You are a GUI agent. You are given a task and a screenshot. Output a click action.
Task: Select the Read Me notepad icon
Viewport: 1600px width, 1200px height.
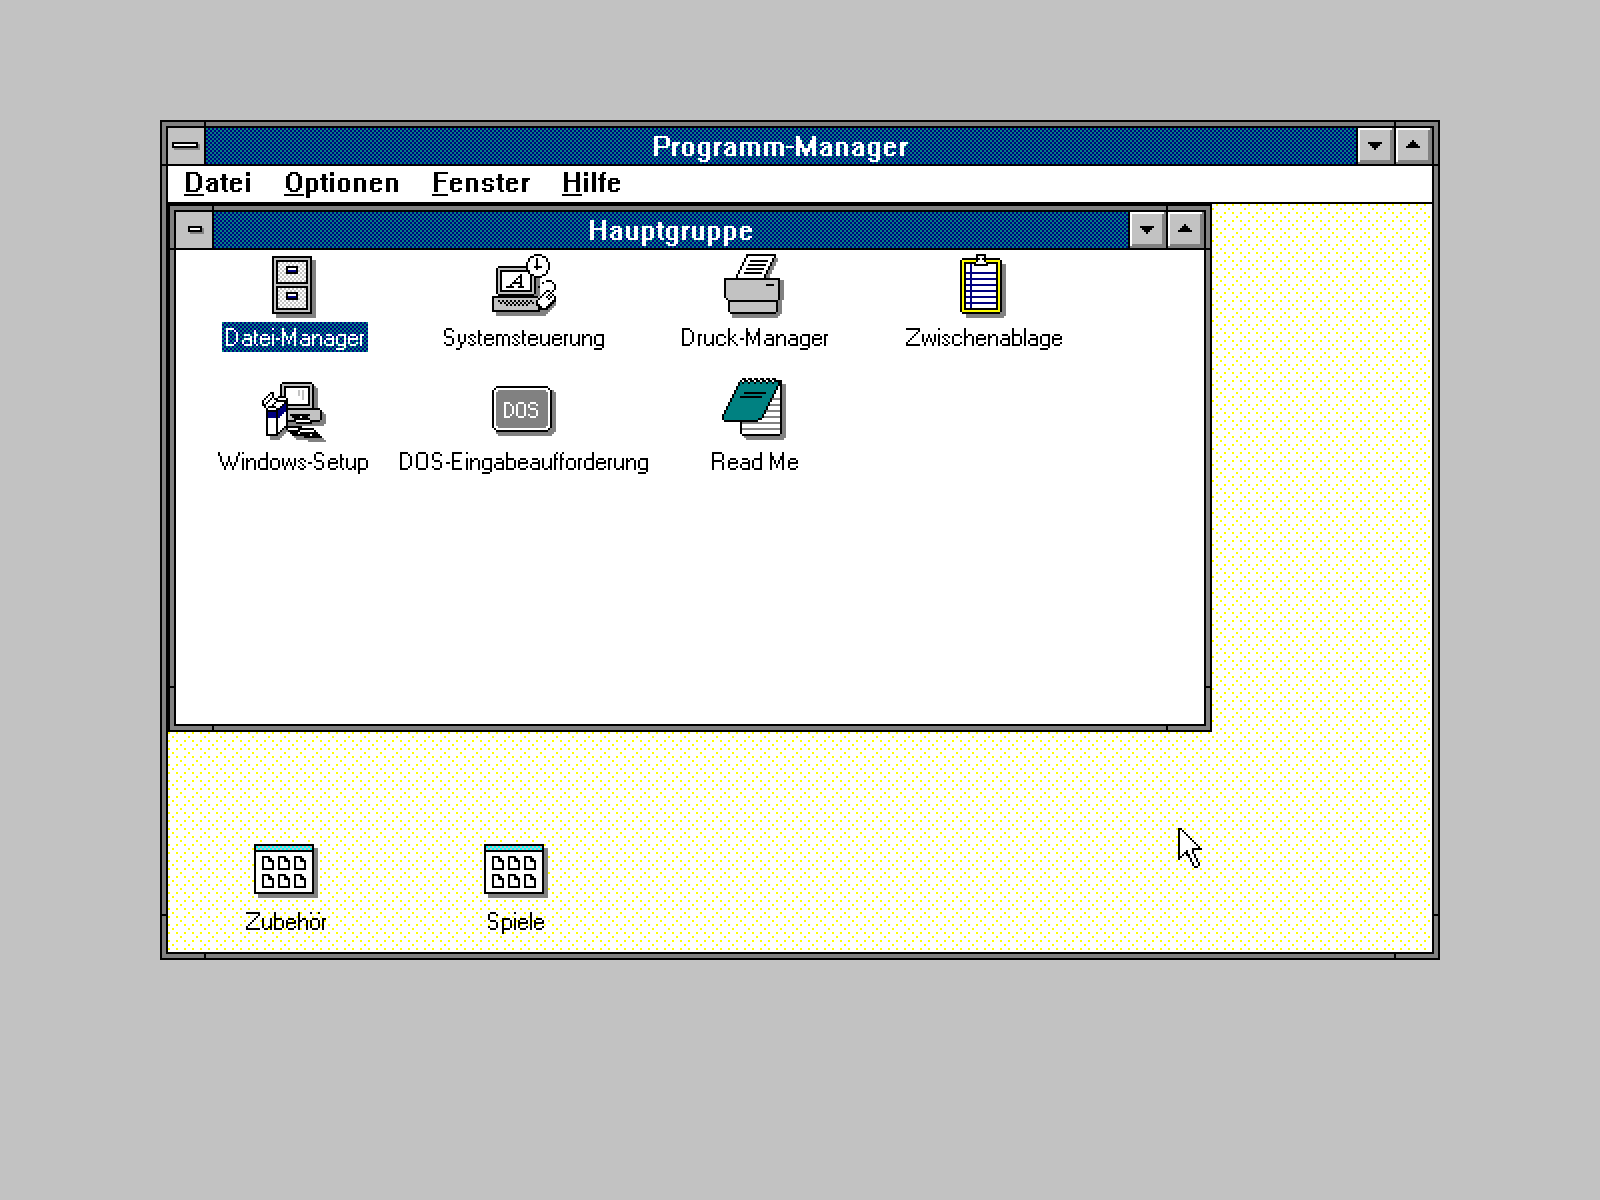point(754,408)
